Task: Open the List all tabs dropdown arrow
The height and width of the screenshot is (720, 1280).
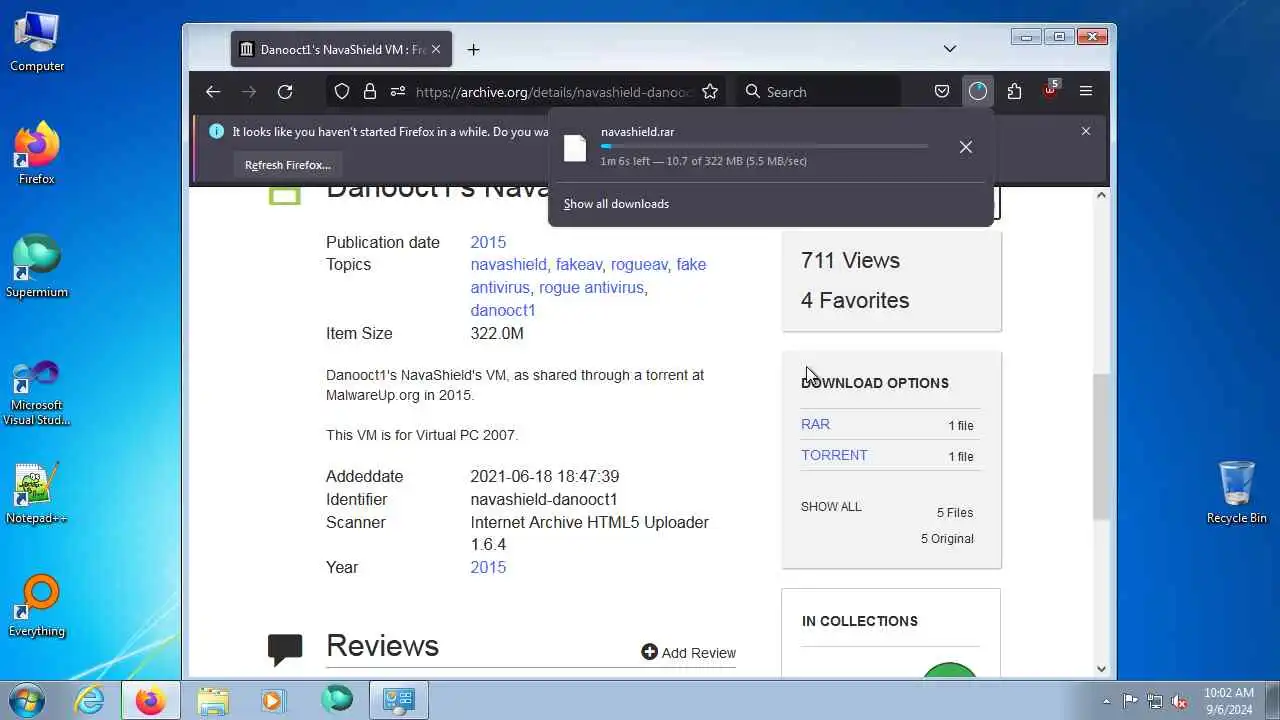Action: [950, 49]
